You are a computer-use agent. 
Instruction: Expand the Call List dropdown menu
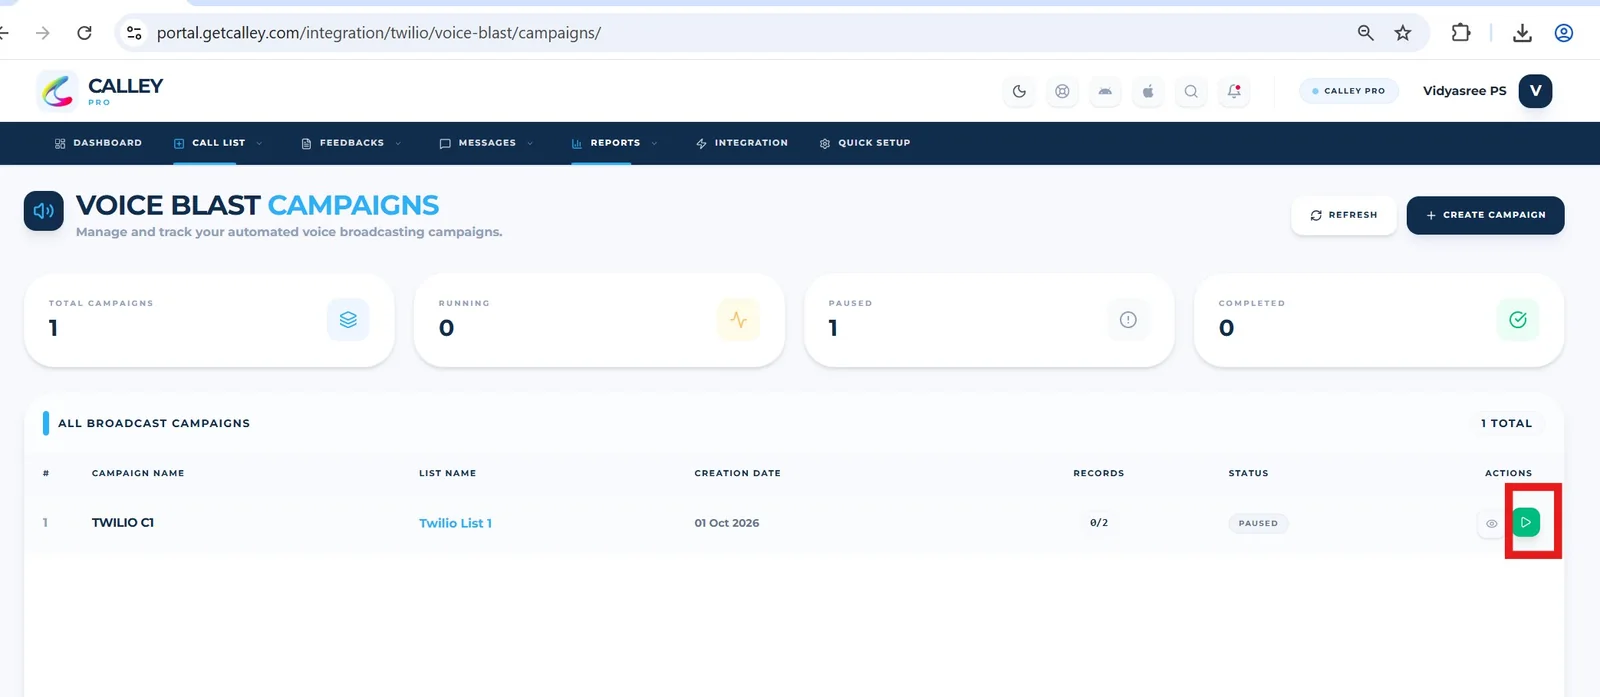point(218,143)
